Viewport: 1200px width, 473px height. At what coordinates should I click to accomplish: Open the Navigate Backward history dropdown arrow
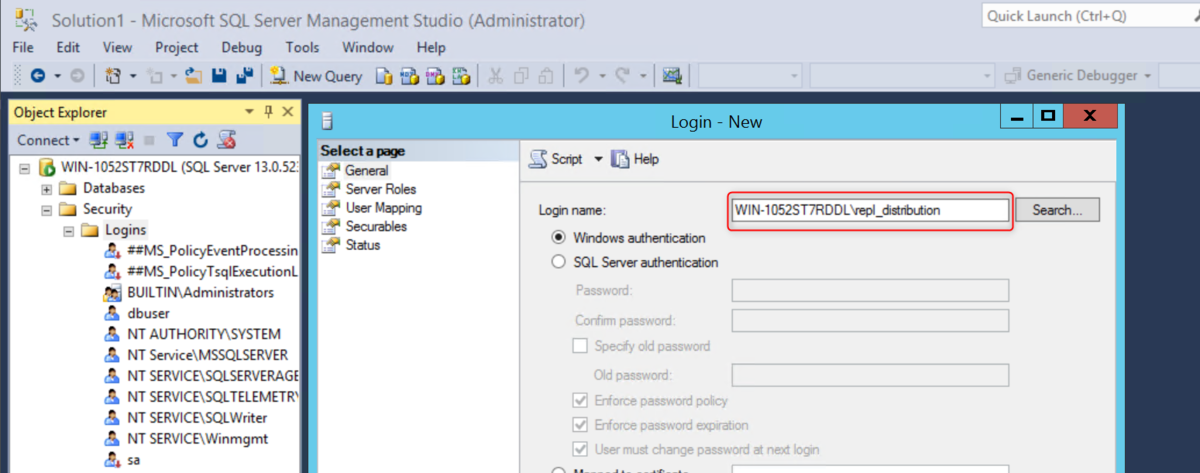pos(57,75)
